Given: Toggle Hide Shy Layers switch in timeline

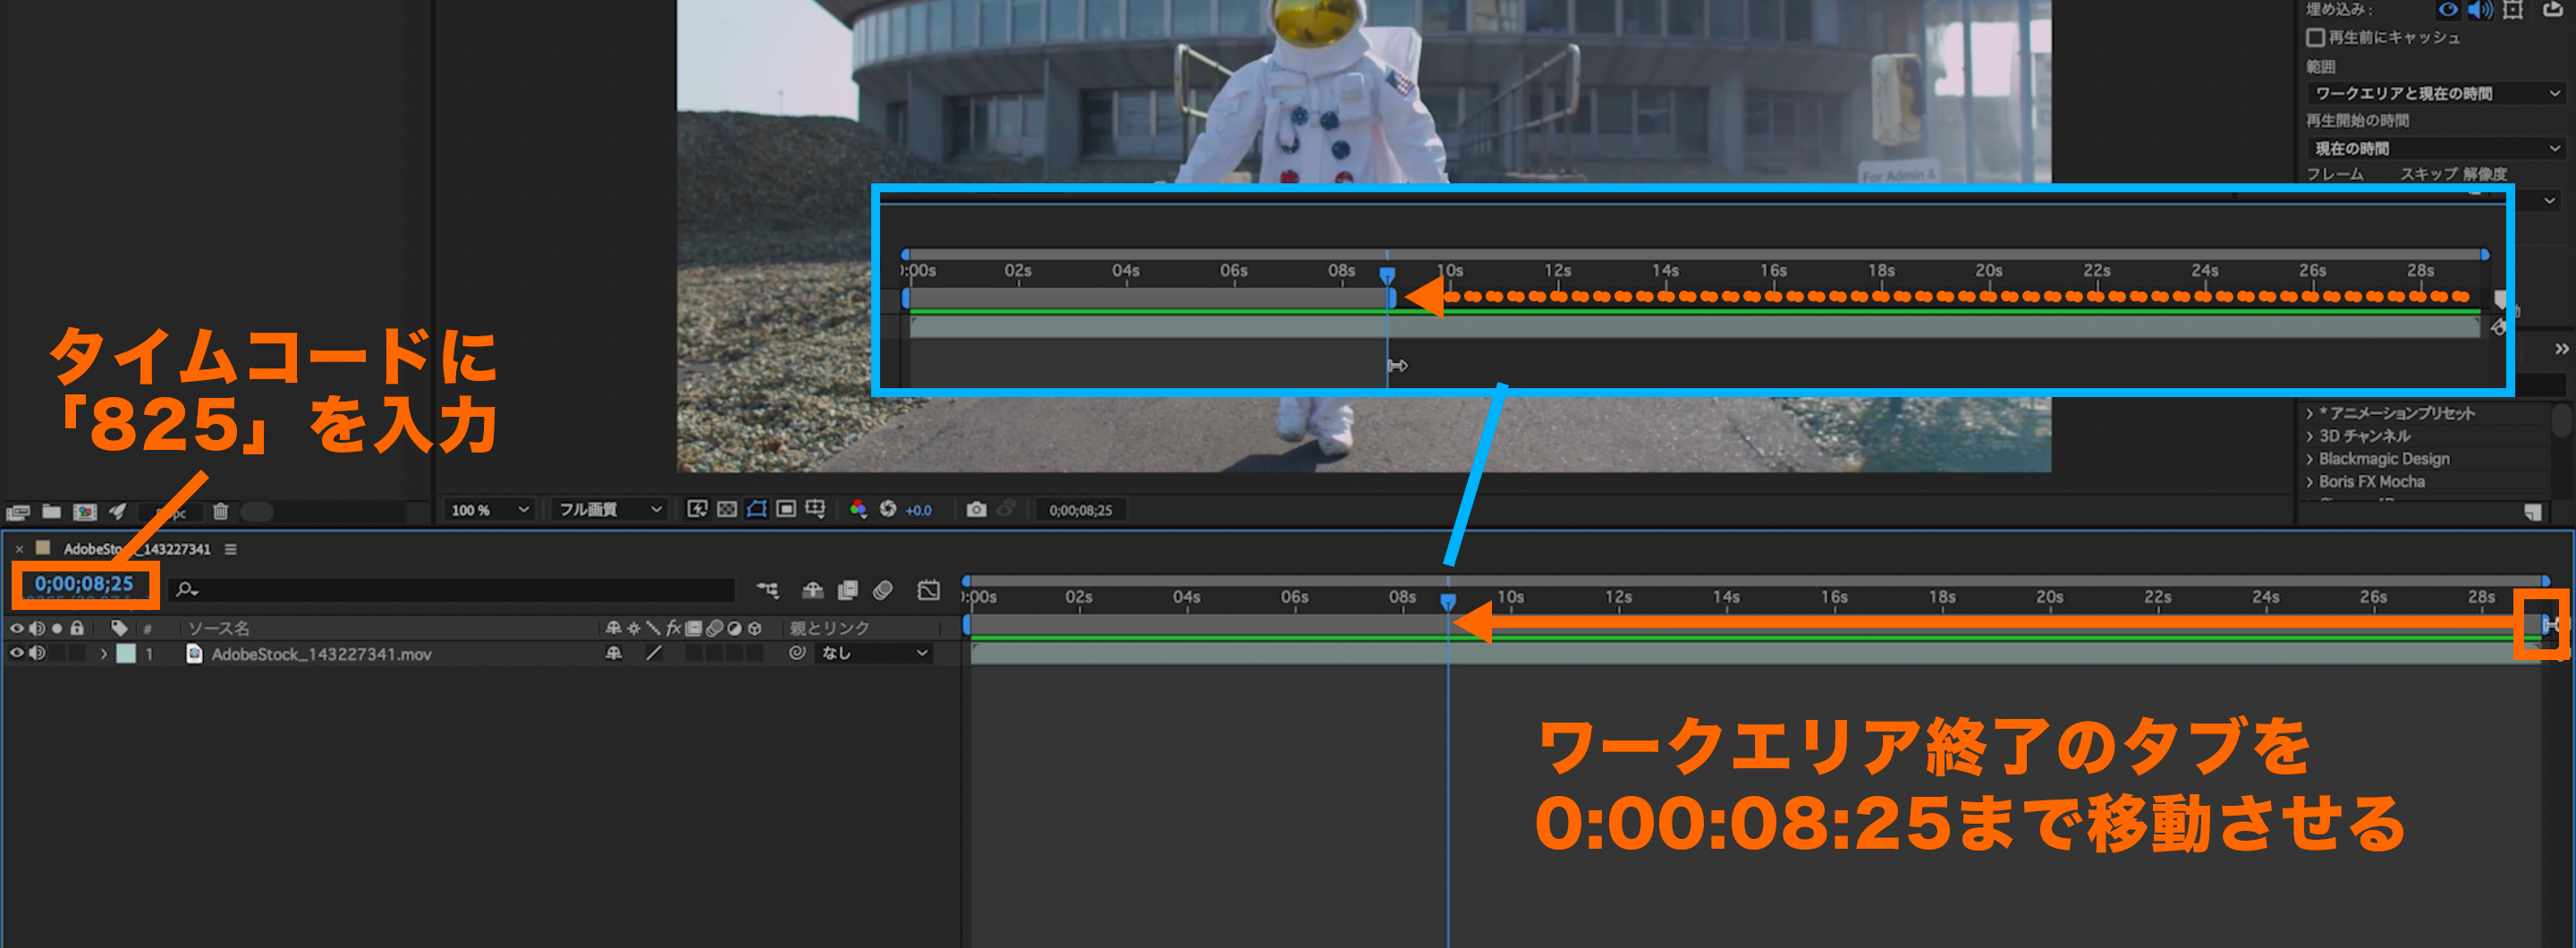Looking at the screenshot, I should [813, 590].
